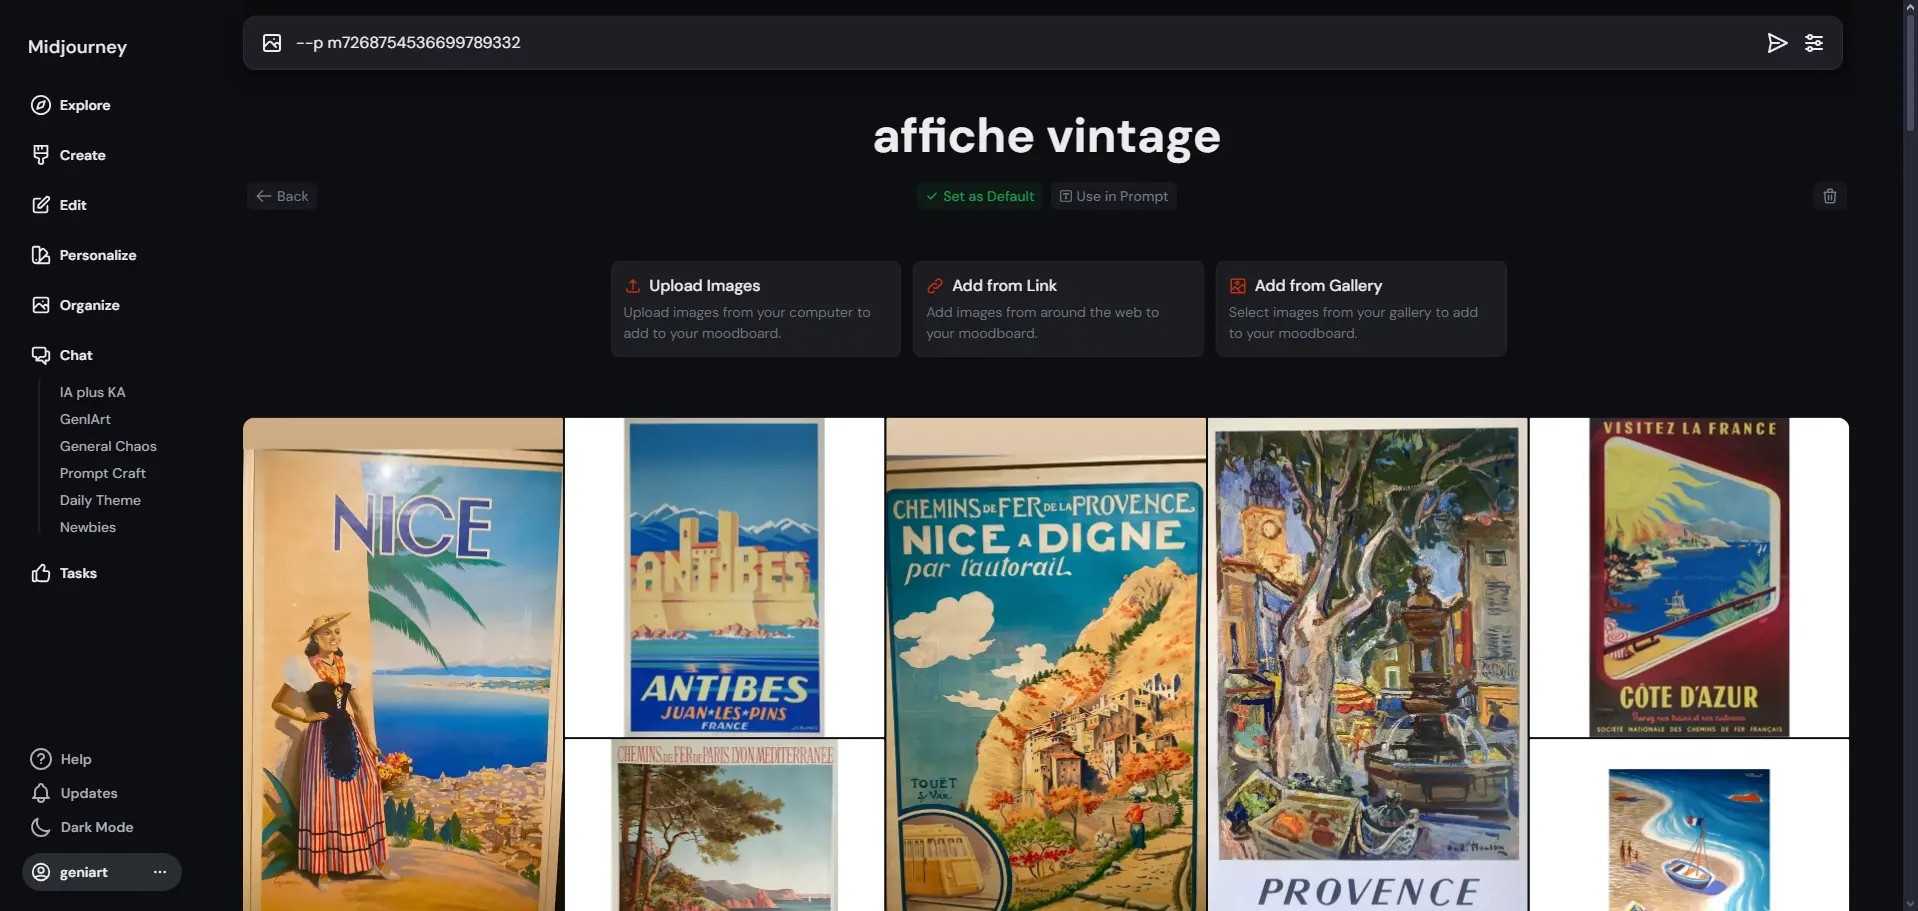Click the Use in Prompt button
The height and width of the screenshot is (911, 1918).
pyautogui.click(x=1114, y=196)
